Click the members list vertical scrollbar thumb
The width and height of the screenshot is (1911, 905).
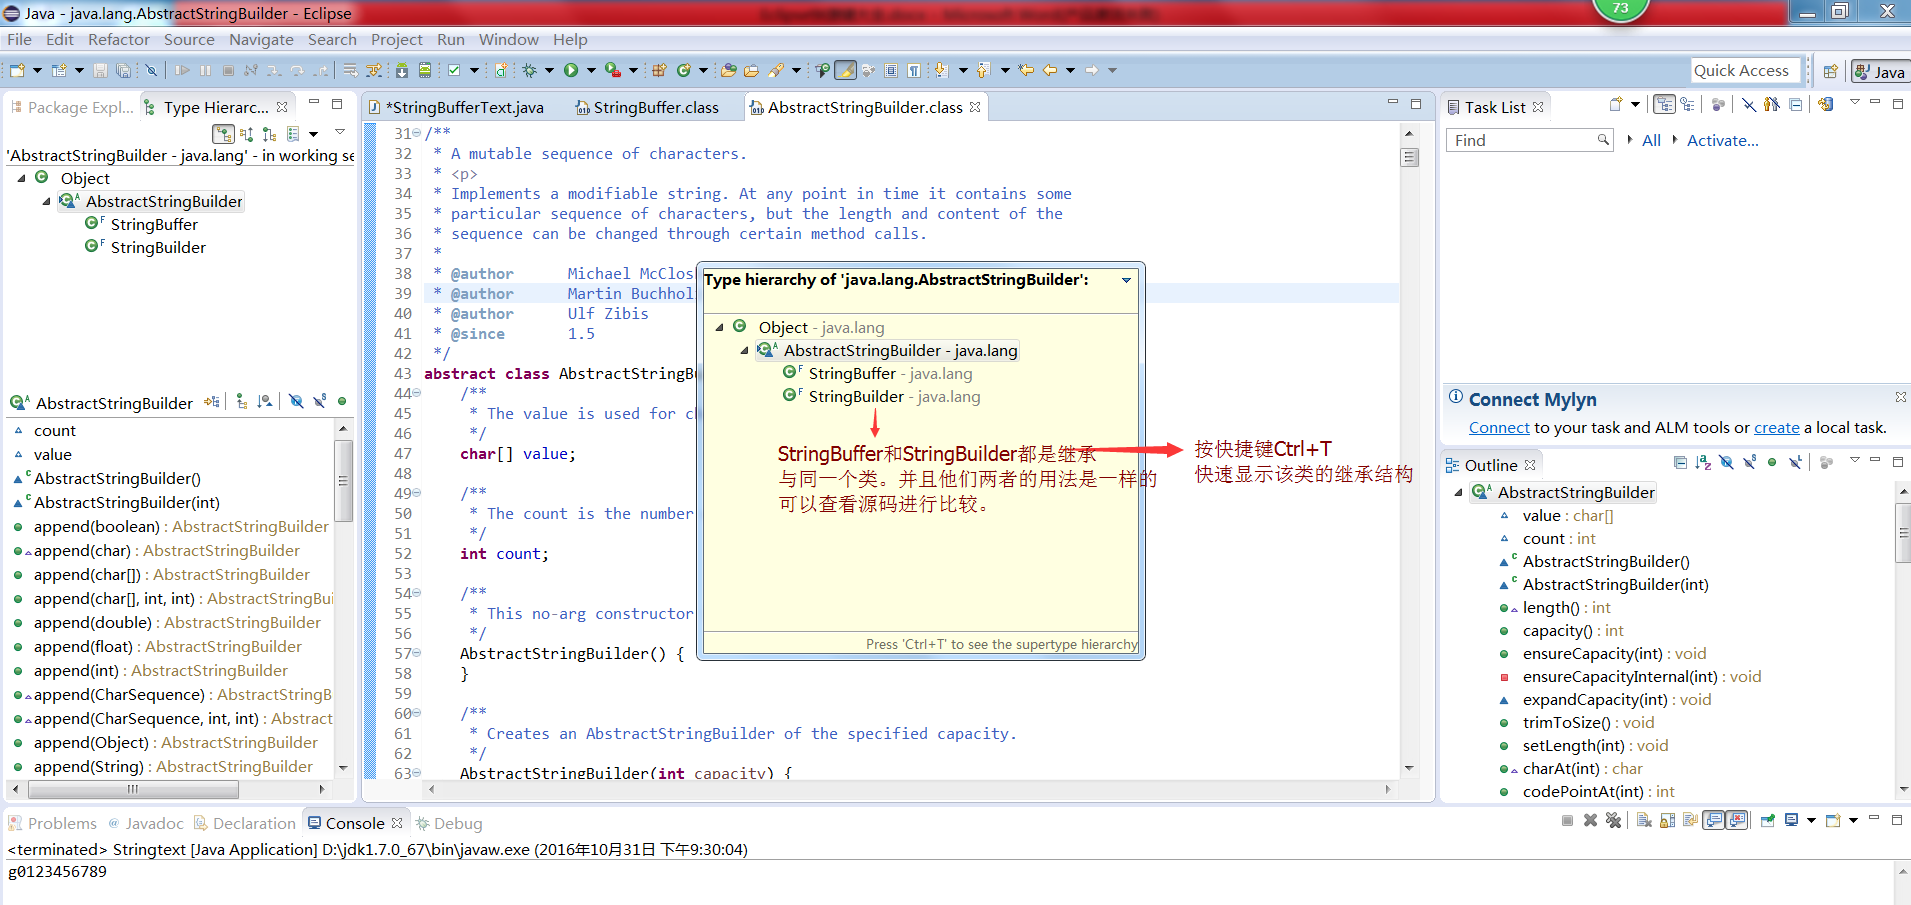click(343, 481)
